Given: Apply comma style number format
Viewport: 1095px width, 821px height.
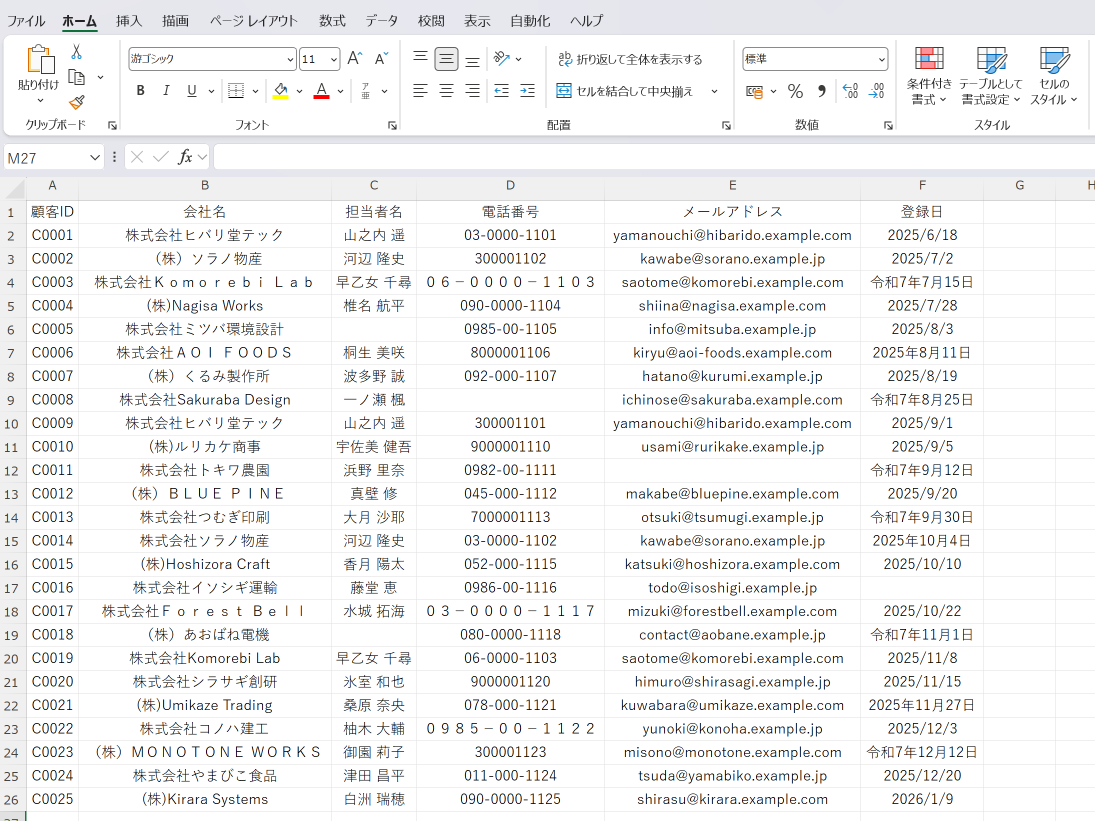Looking at the screenshot, I should [x=821, y=91].
